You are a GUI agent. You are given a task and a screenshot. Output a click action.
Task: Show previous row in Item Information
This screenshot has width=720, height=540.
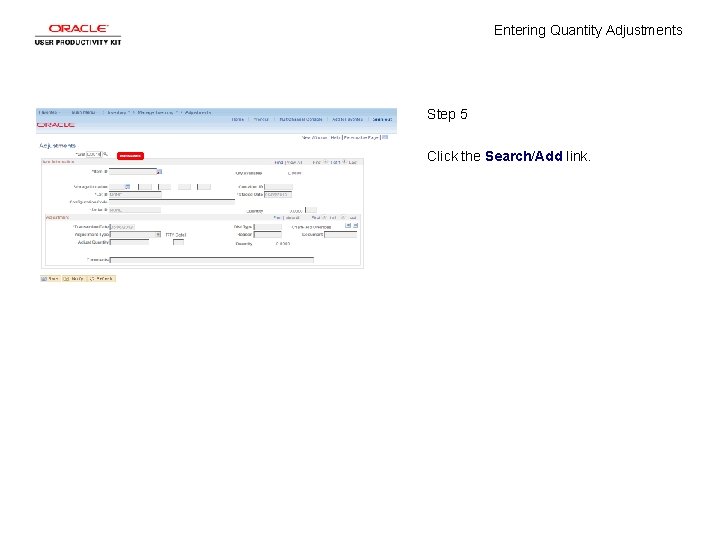pyautogui.click(x=326, y=162)
